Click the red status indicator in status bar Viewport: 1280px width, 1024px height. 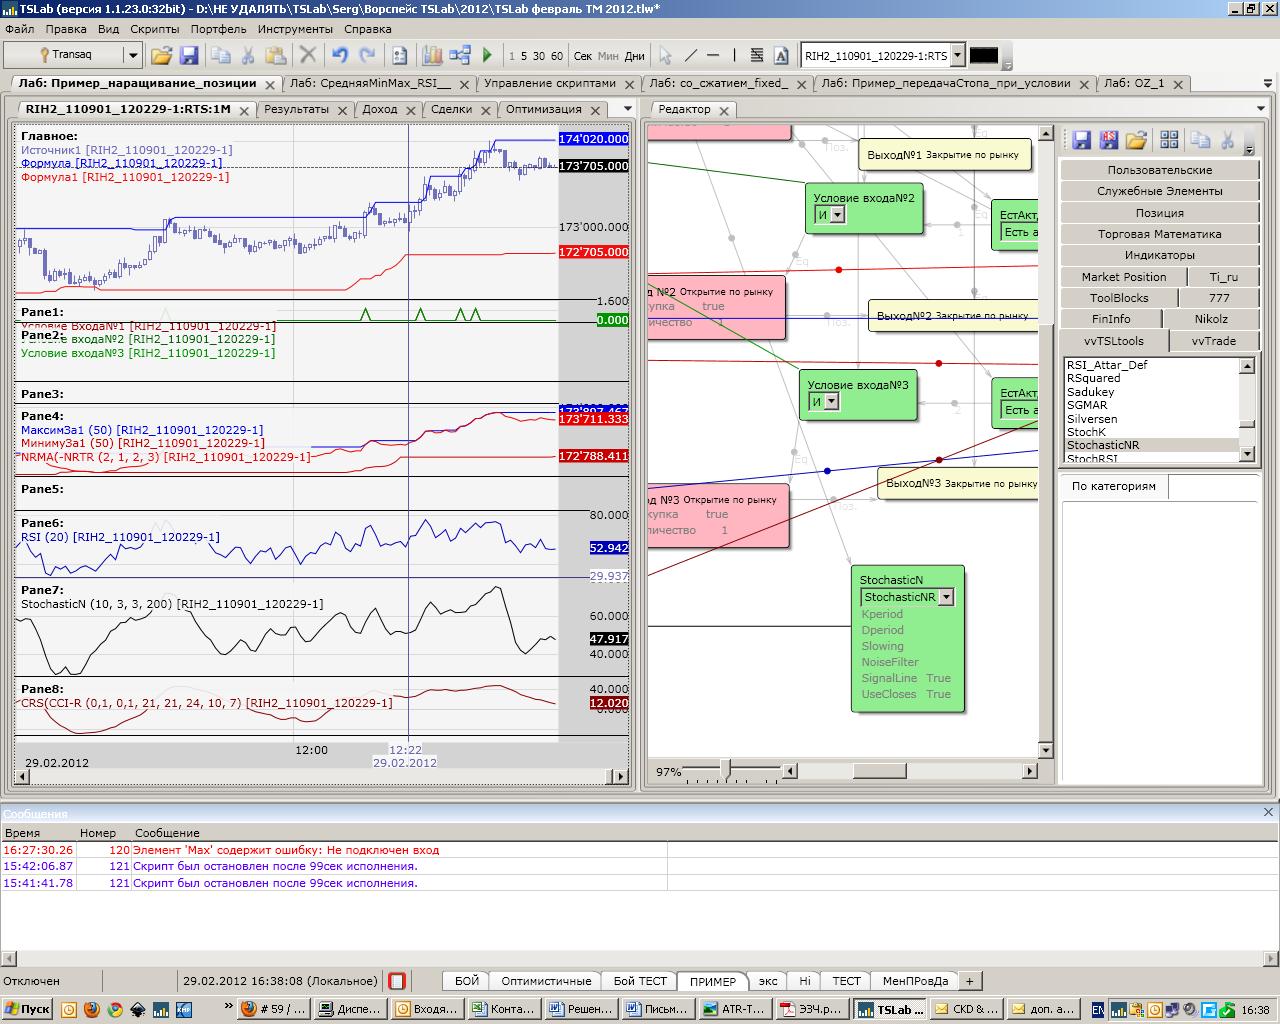397,981
